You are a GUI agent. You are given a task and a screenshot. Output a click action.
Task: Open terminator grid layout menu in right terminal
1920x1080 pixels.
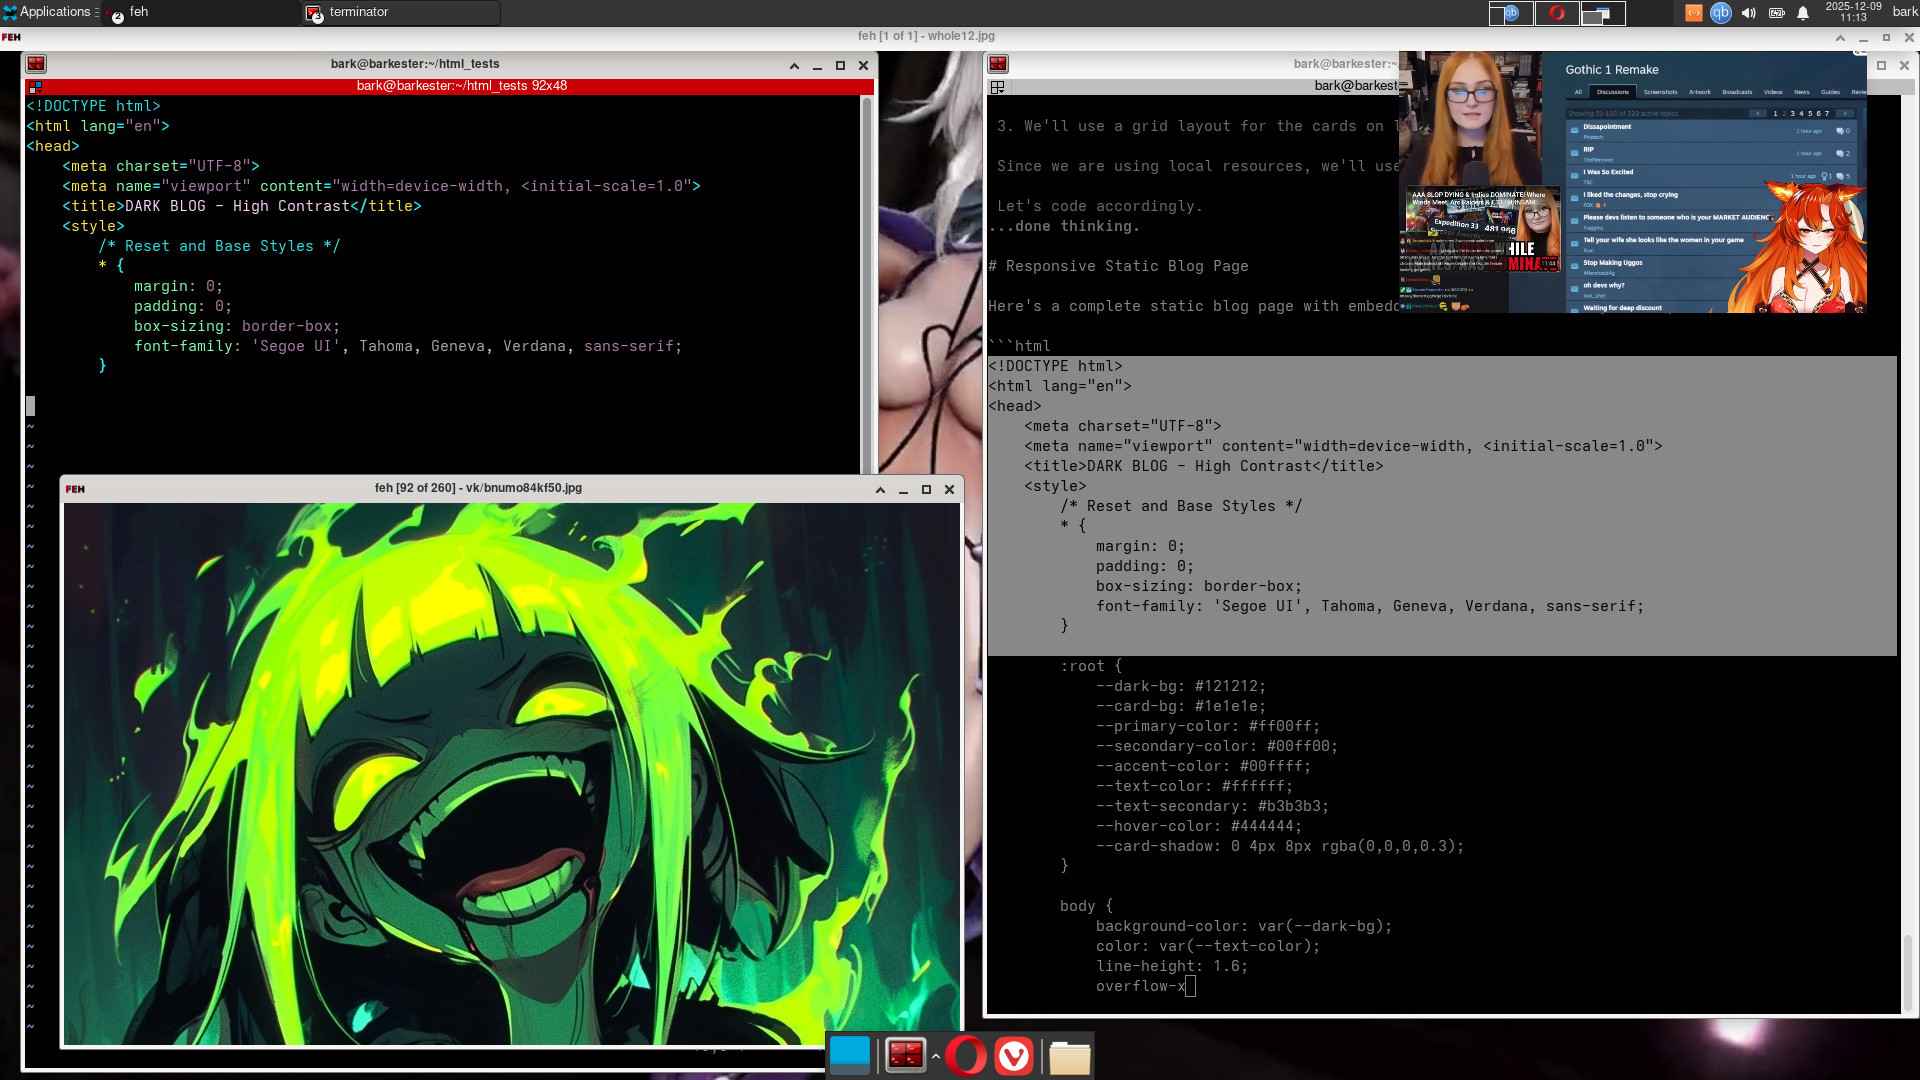[x=997, y=87]
